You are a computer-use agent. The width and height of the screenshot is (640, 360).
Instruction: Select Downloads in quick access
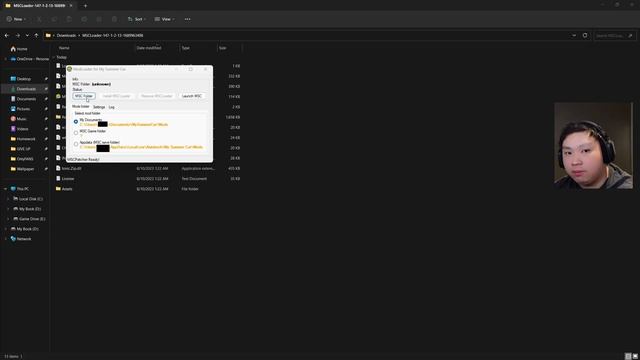24,89
